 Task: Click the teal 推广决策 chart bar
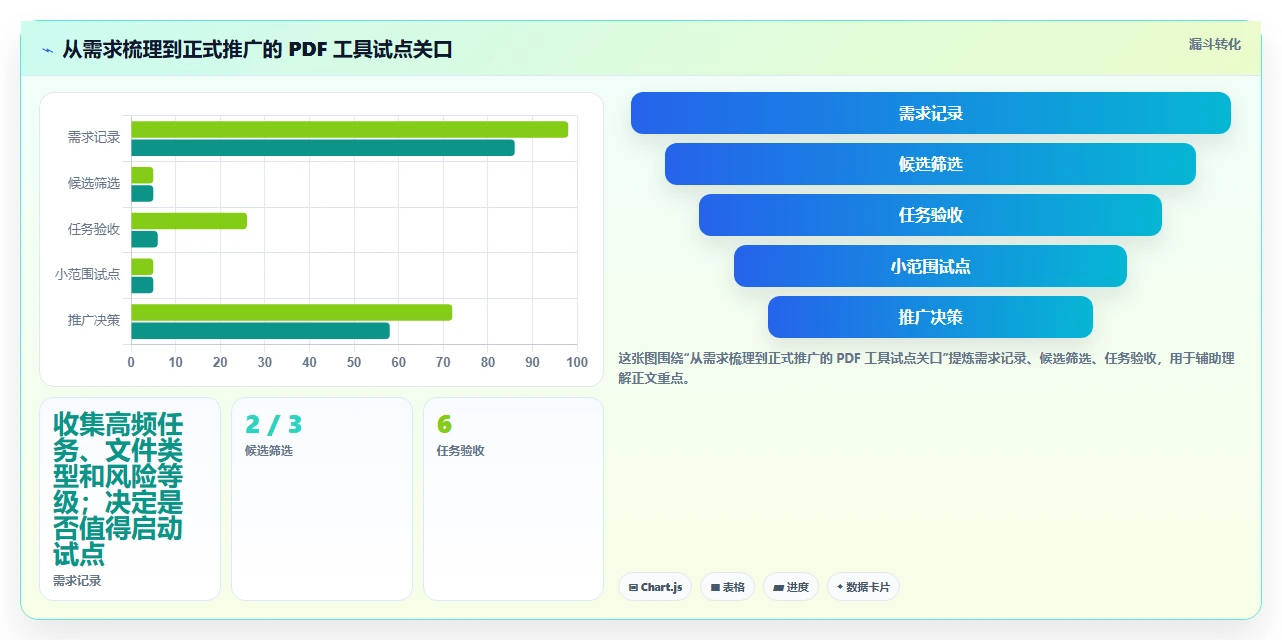pyautogui.click(x=260, y=331)
